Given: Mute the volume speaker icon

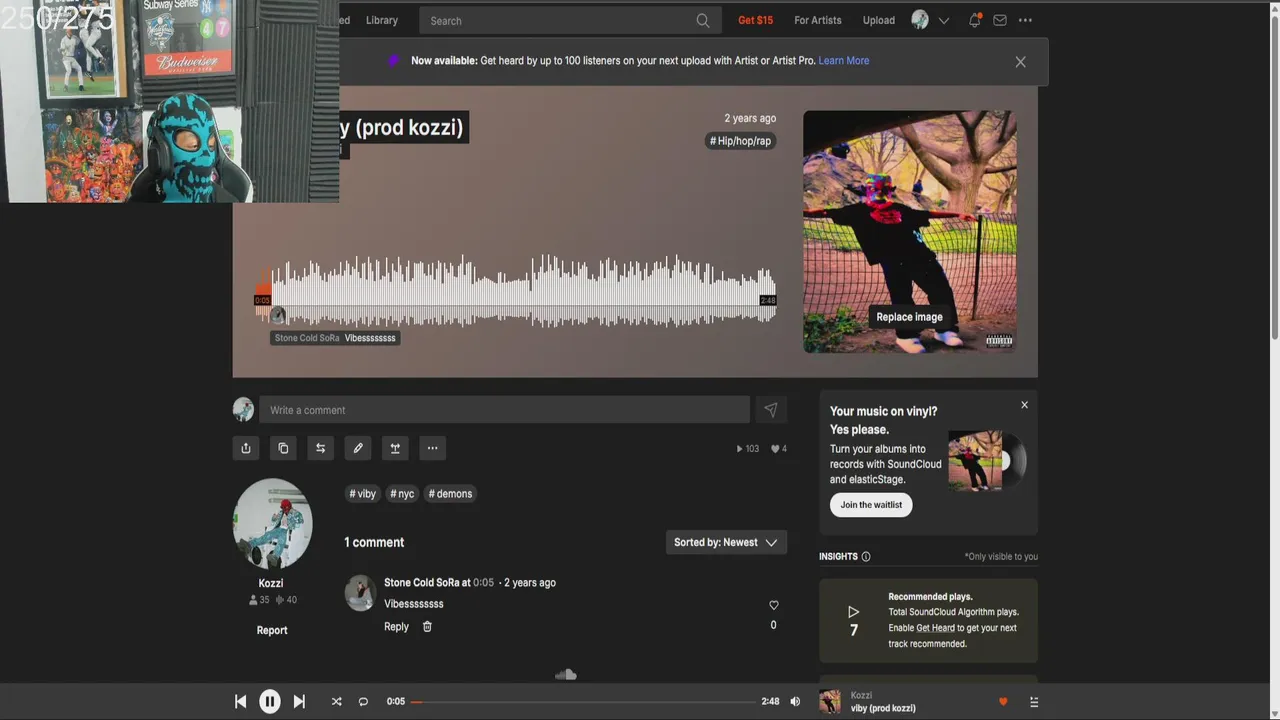Looking at the screenshot, I should click(x=795, y=702).
